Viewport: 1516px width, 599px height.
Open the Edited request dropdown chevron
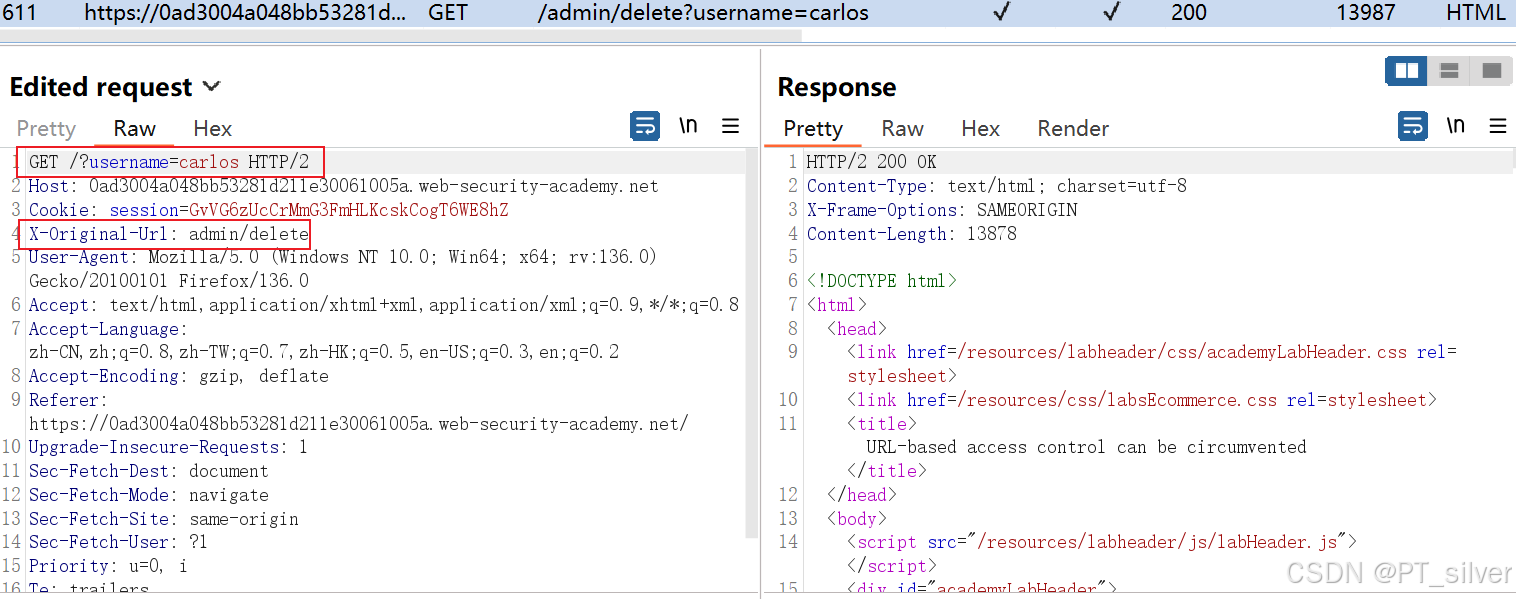tap(211, 87)
